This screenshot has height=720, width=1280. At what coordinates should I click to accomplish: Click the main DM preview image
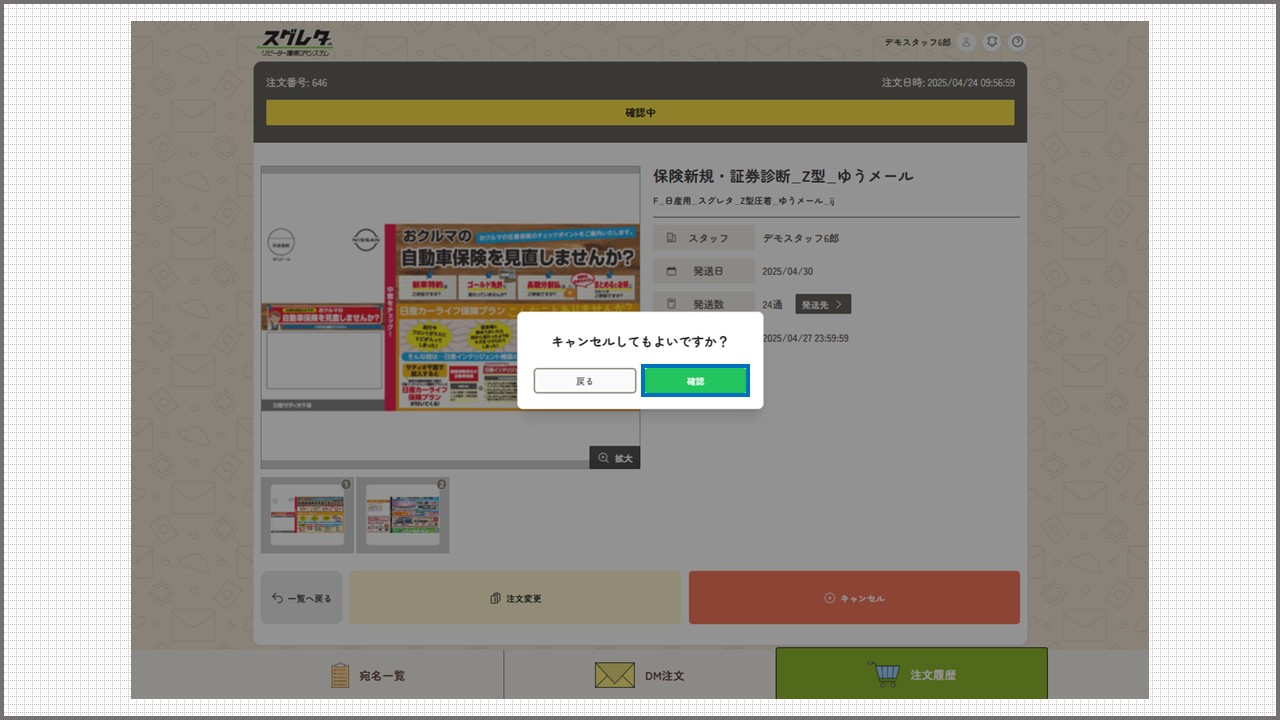point(450,317)
